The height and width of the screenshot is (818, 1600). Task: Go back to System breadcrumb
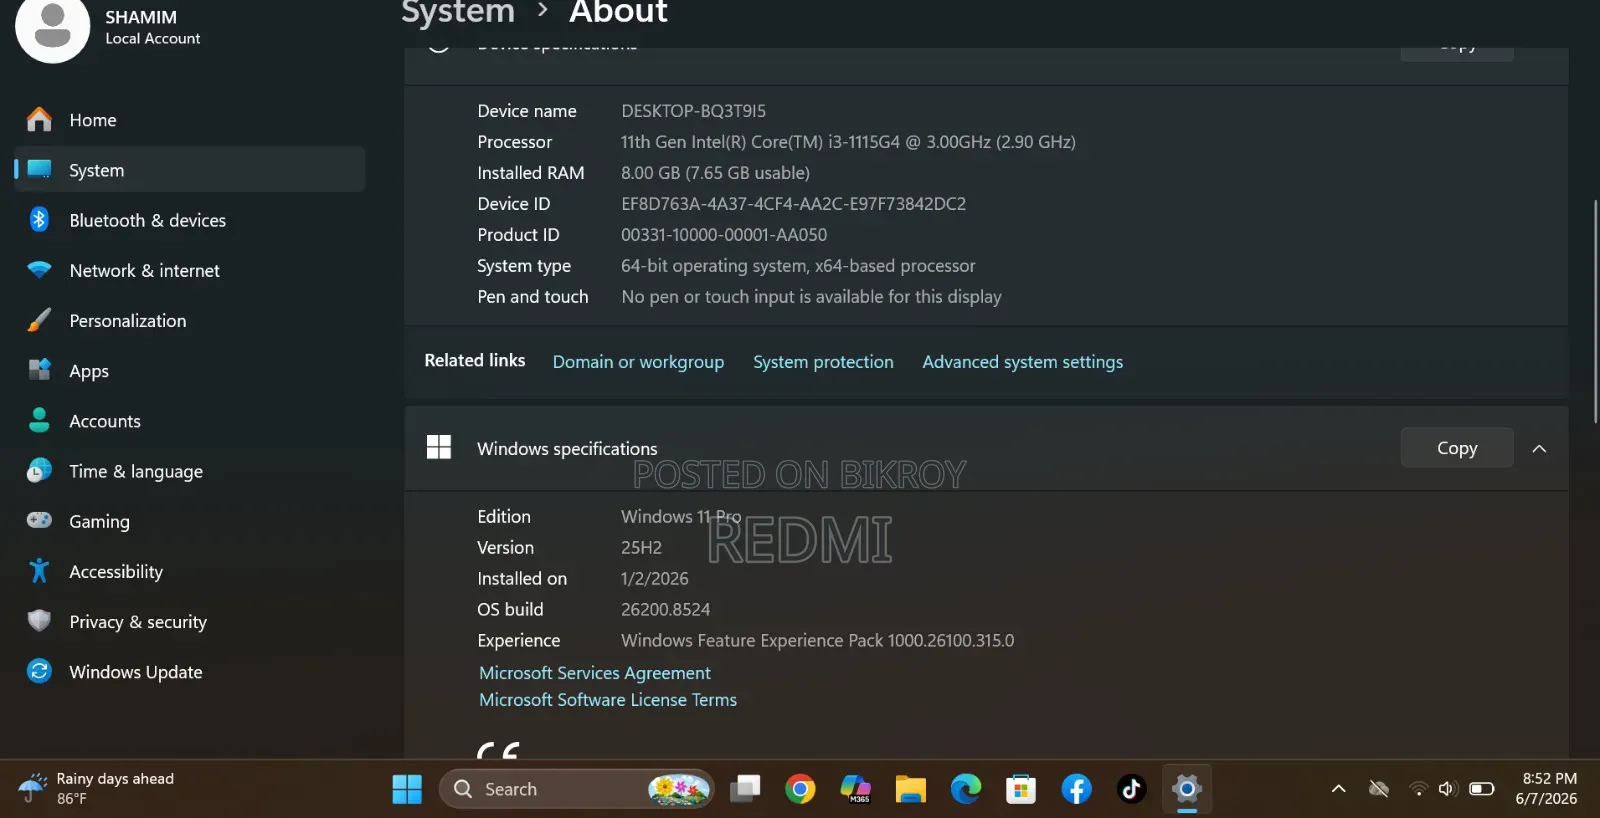[x=458, y=12]
